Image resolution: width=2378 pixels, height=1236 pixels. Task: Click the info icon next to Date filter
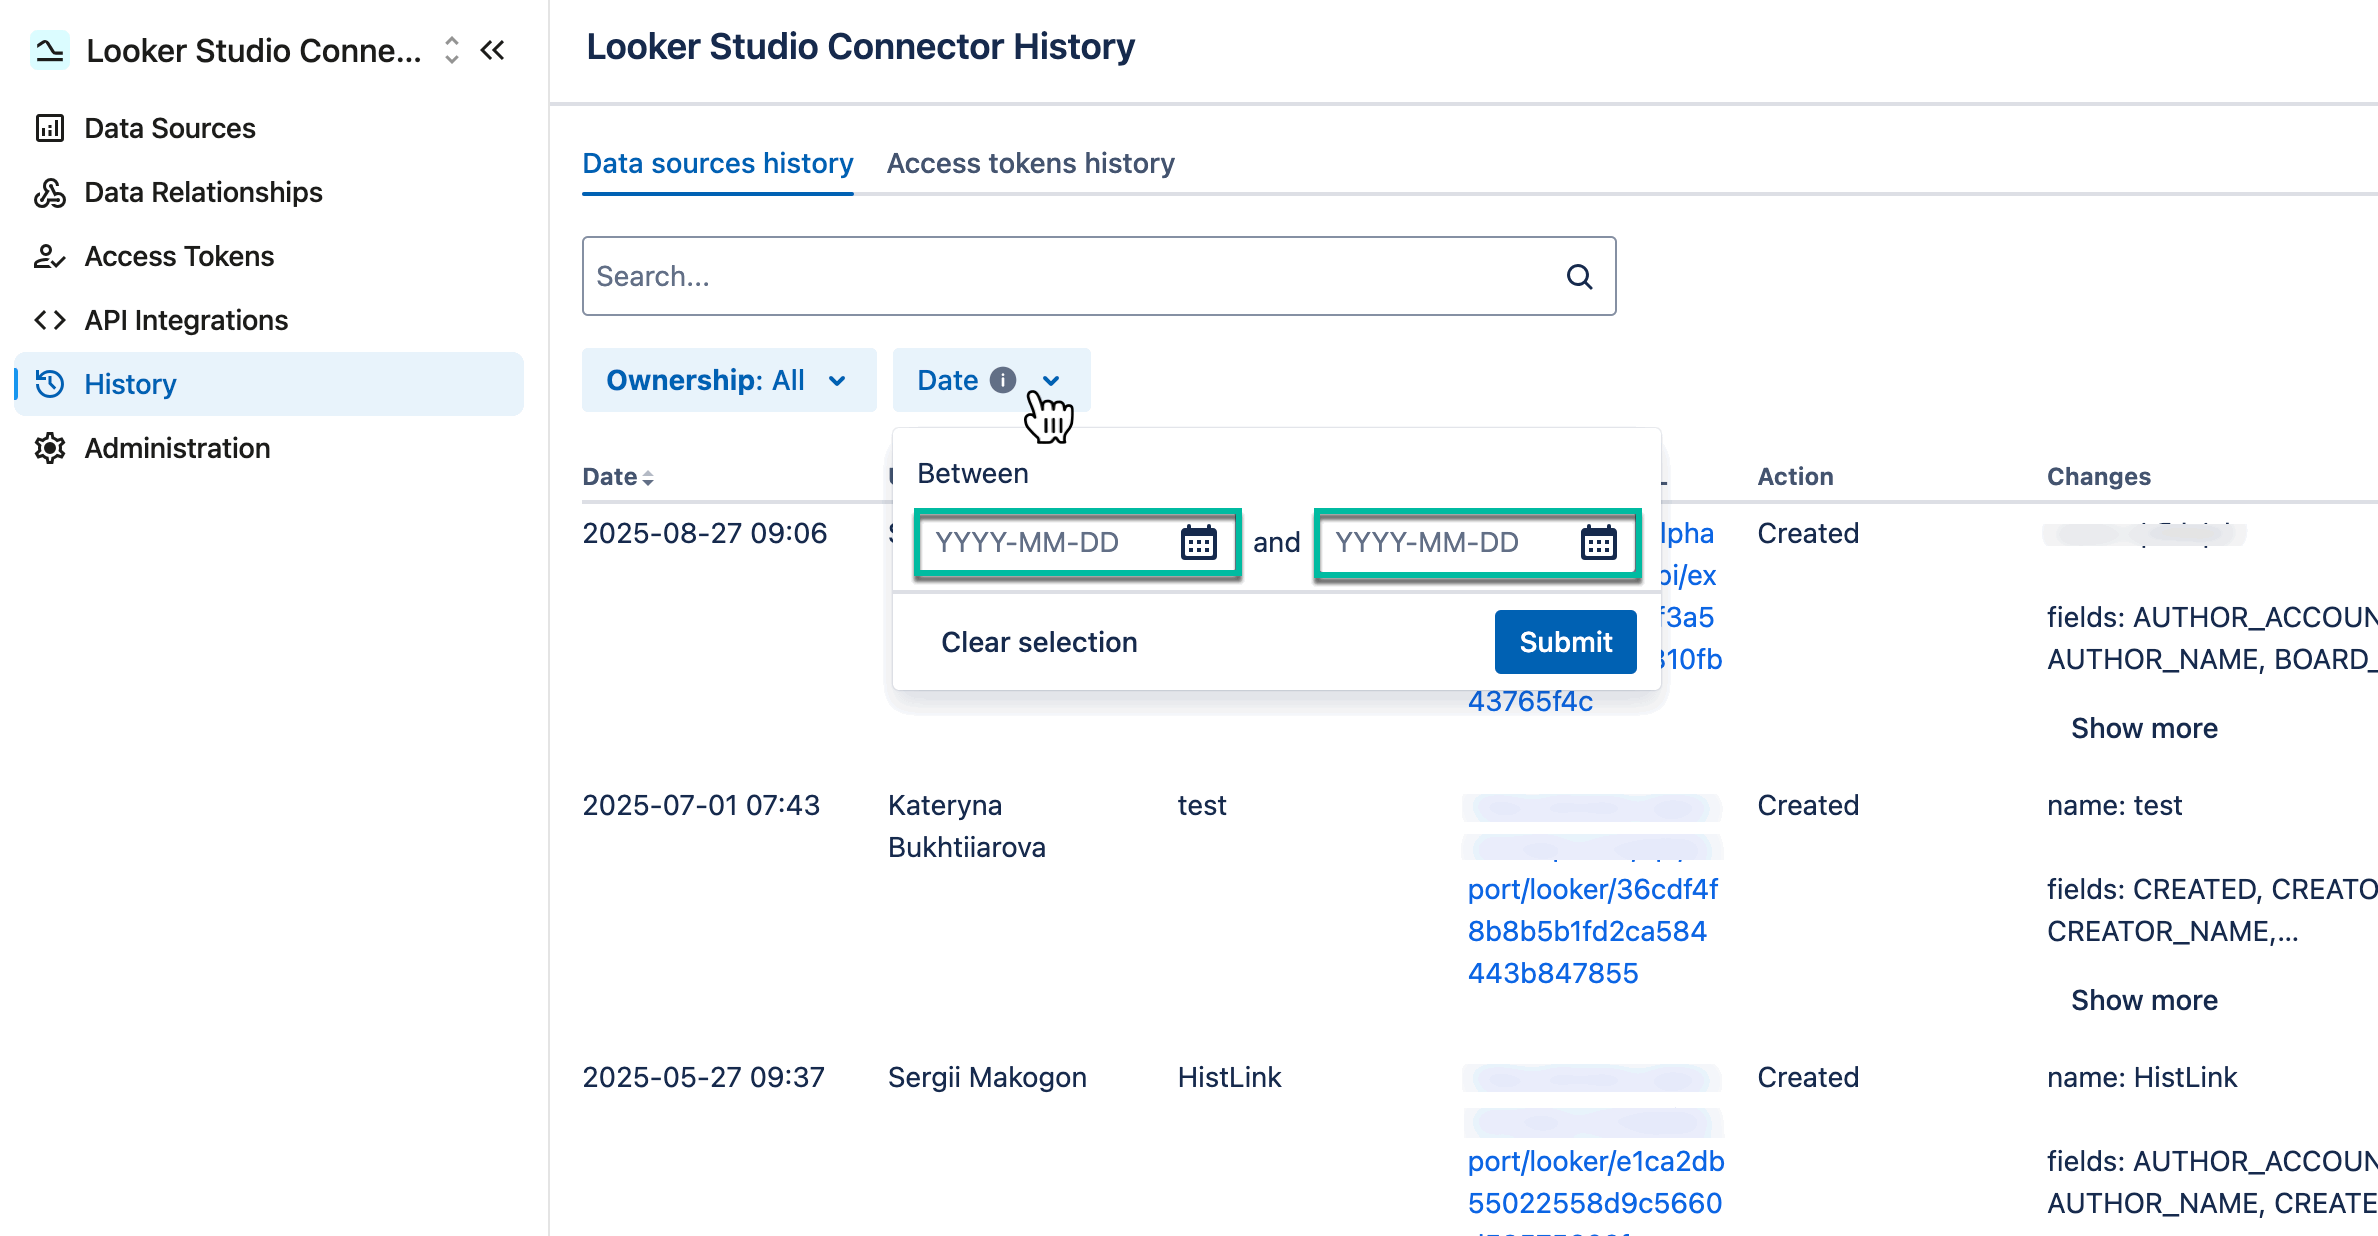pyautogui.click(x=1003, y=380)
